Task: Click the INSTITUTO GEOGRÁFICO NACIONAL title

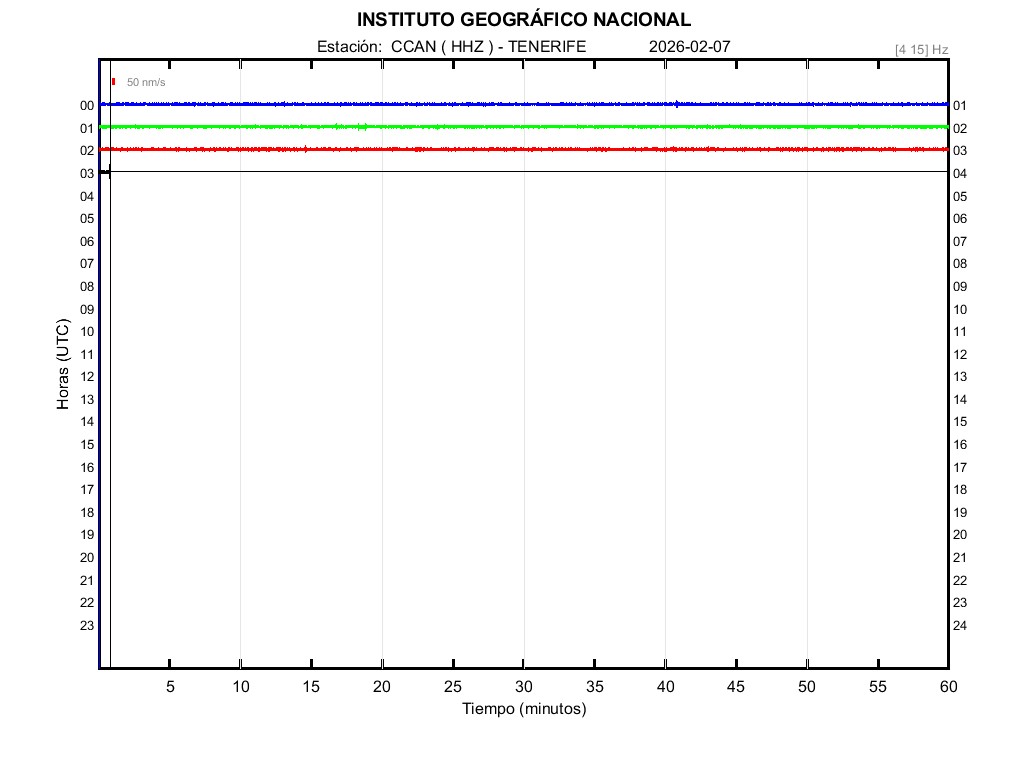Action: tap(523, 20)
